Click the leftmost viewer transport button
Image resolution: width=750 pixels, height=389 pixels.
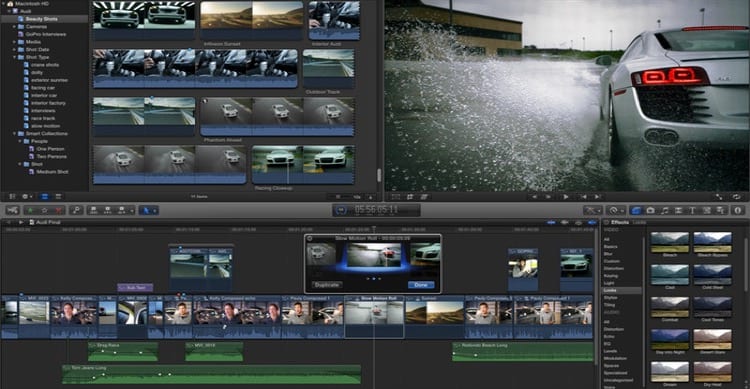pos(534,197)
